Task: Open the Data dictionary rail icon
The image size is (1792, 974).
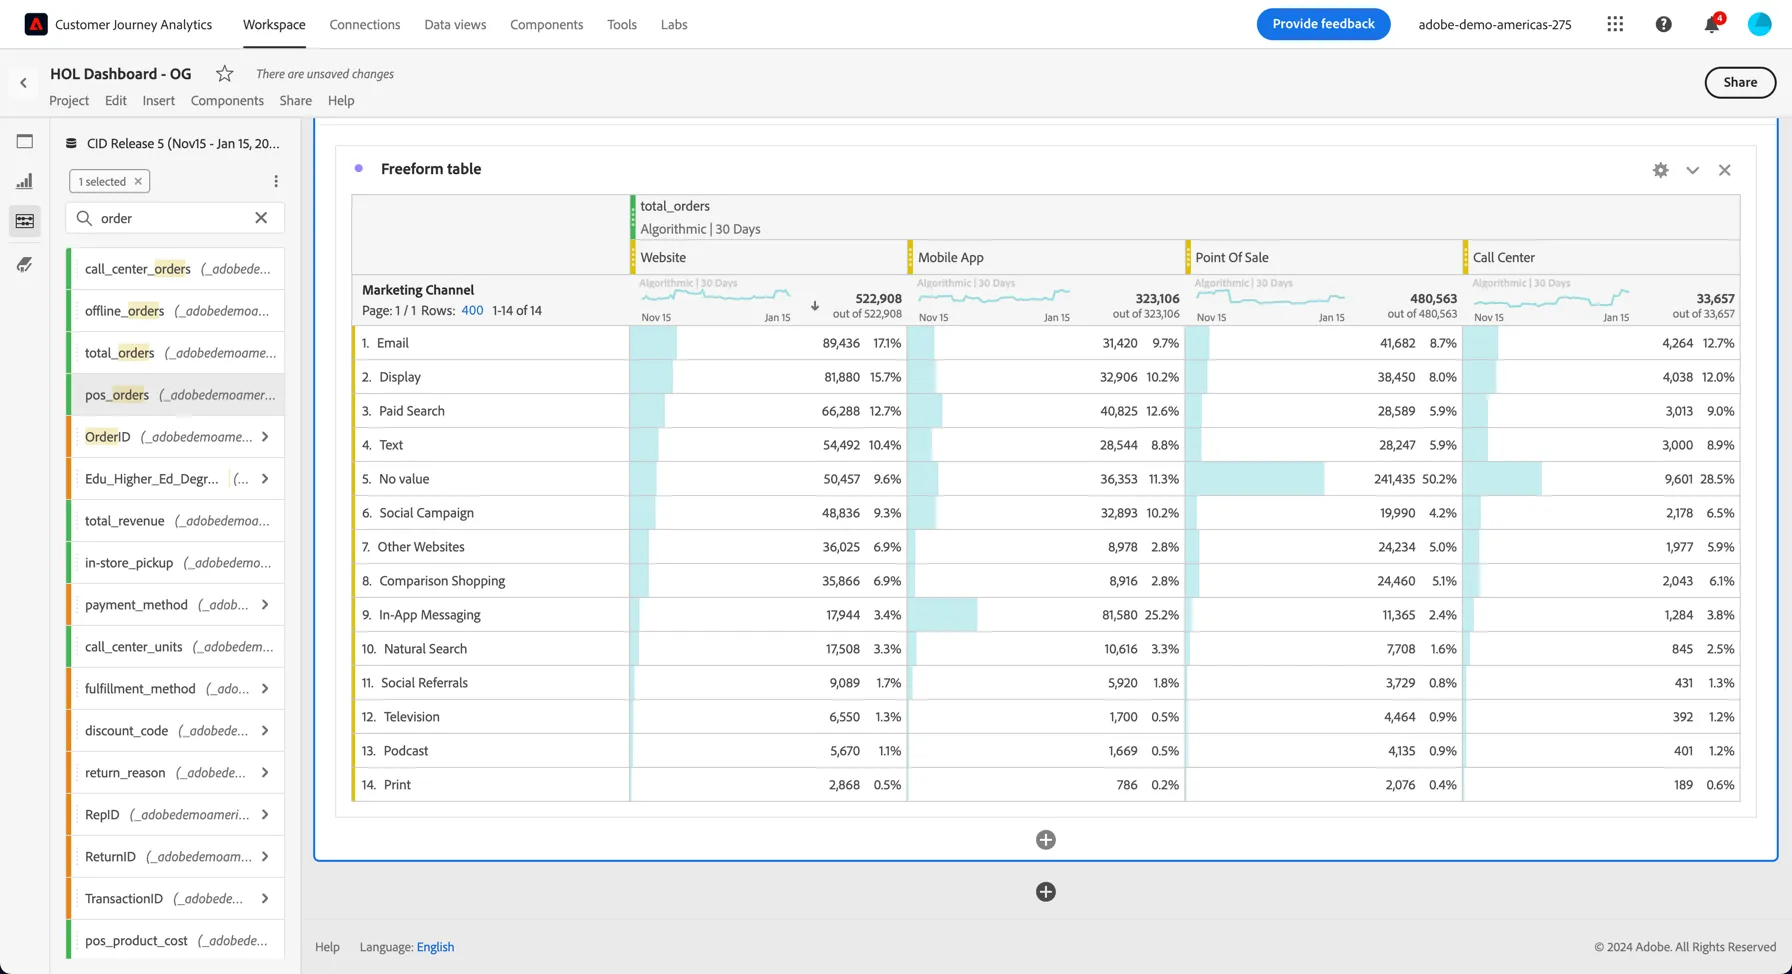Action: point(25,264)
